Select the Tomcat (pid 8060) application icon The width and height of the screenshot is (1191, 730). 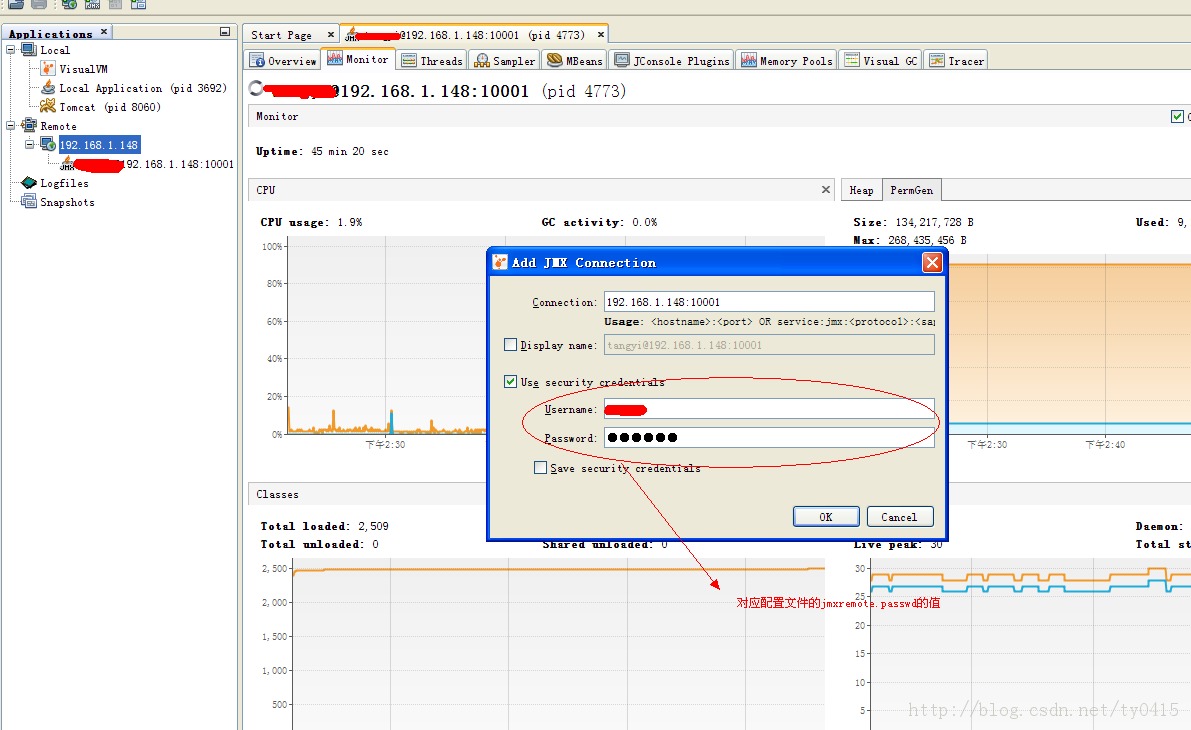(48, 107)
